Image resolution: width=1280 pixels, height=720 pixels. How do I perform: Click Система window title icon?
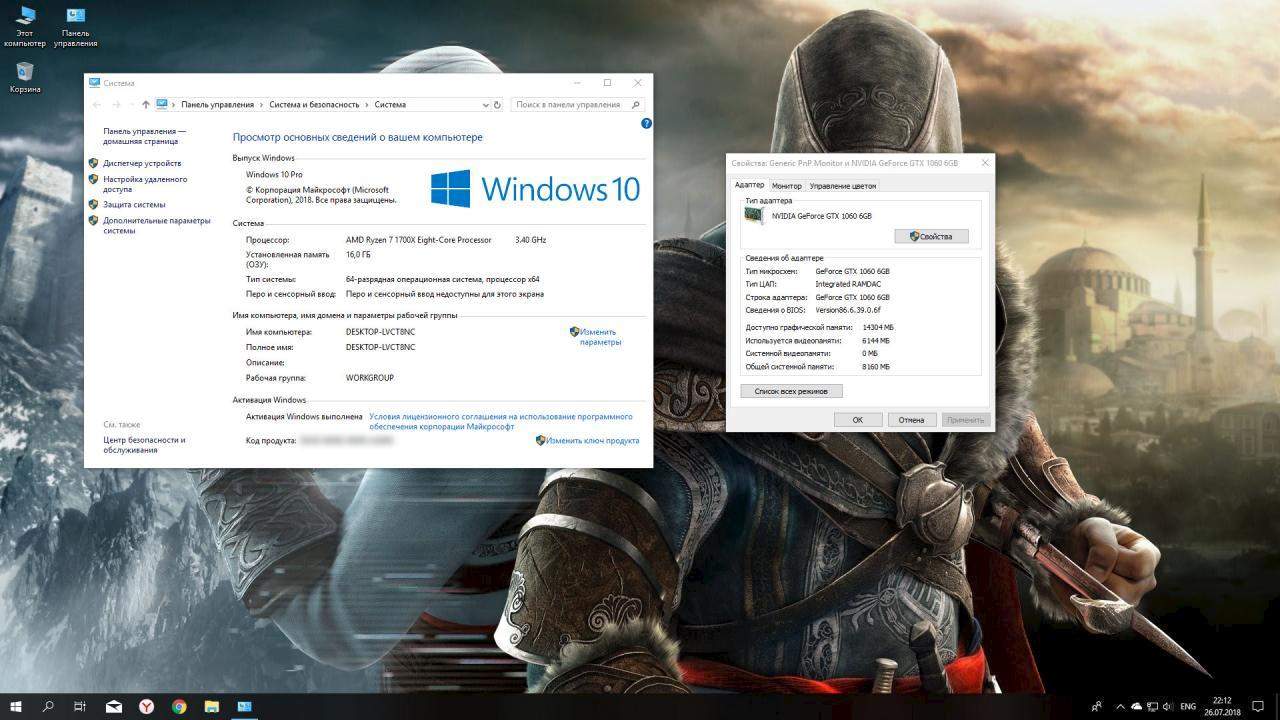[x=94, y=83]
